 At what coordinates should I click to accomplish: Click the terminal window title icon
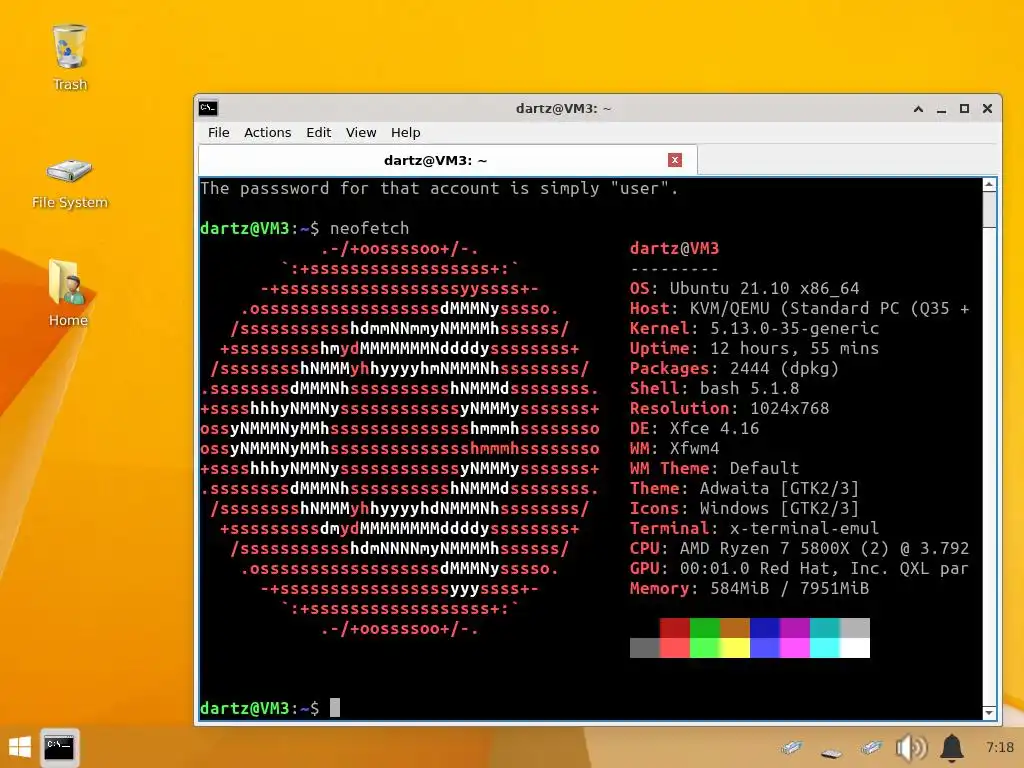coord(208,108)
